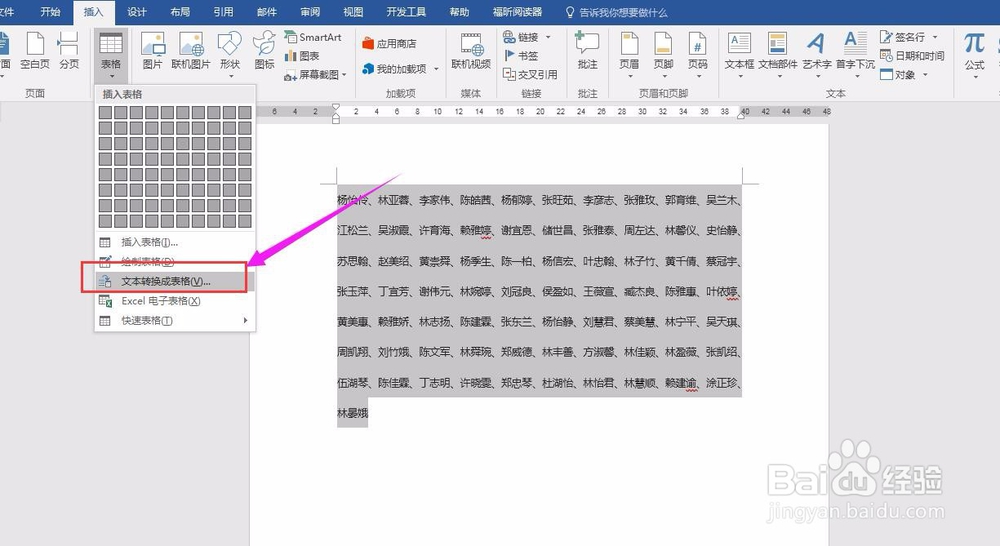Click the 告诉我你想要做什么 search box

[x=617, y=12]
